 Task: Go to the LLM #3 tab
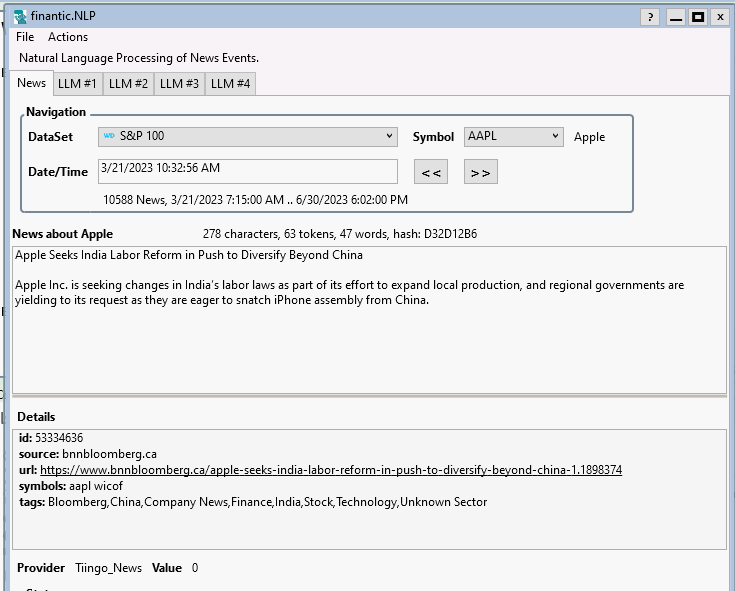click(179, 84)
